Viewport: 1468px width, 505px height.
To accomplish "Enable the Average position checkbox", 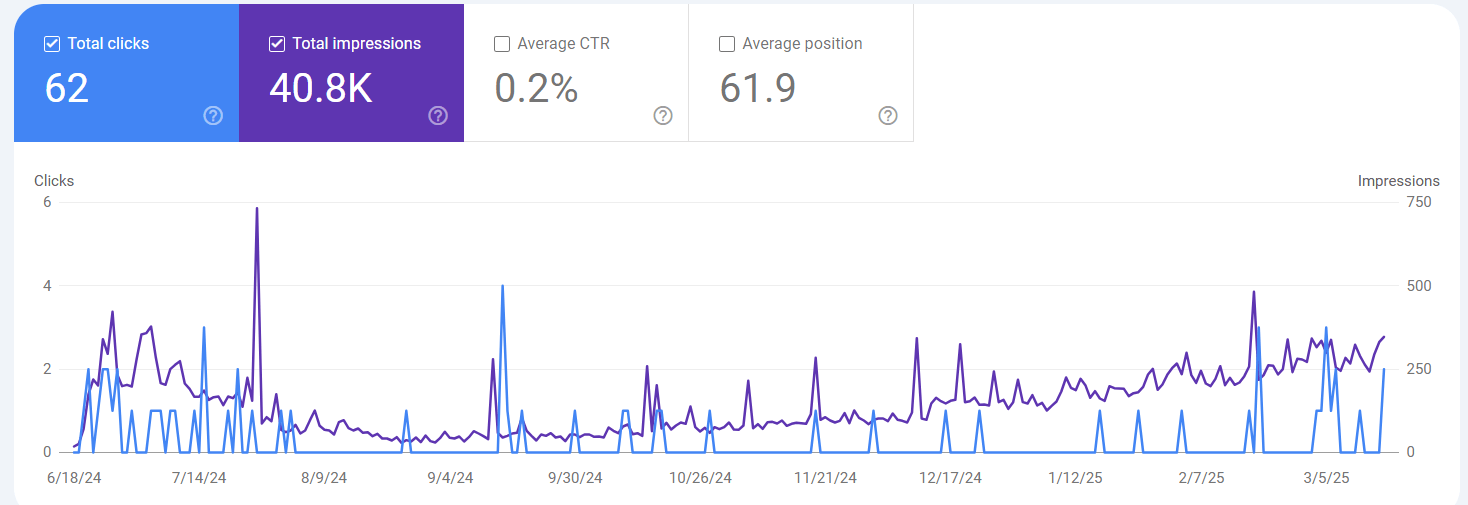I will pos(727,44).
